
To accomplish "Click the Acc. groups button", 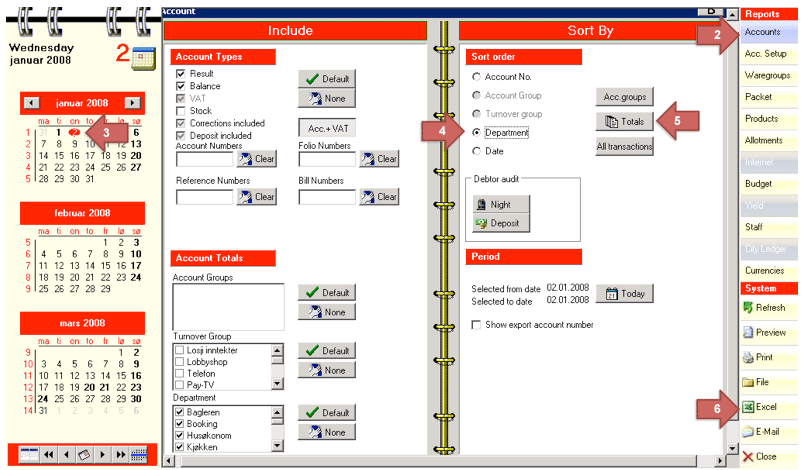I will (x=624, y=97).
